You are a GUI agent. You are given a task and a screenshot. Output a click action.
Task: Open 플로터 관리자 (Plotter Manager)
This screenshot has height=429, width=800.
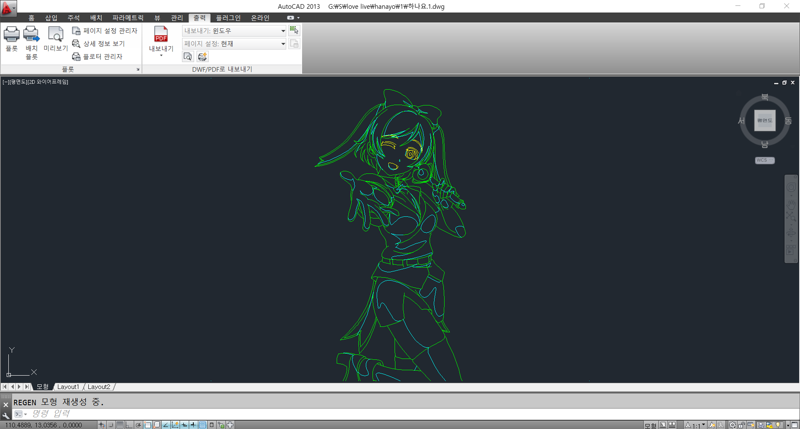pyautogui.click(x=97, y=56)
